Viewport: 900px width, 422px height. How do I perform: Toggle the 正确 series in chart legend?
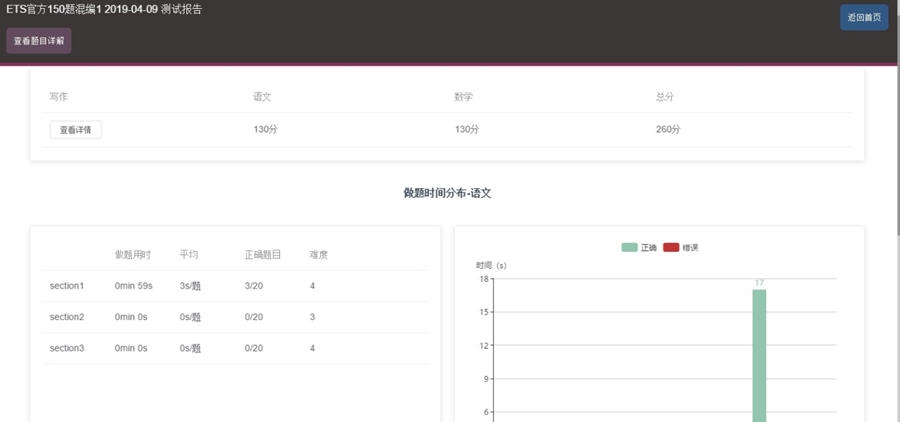(x=639, y=247)
